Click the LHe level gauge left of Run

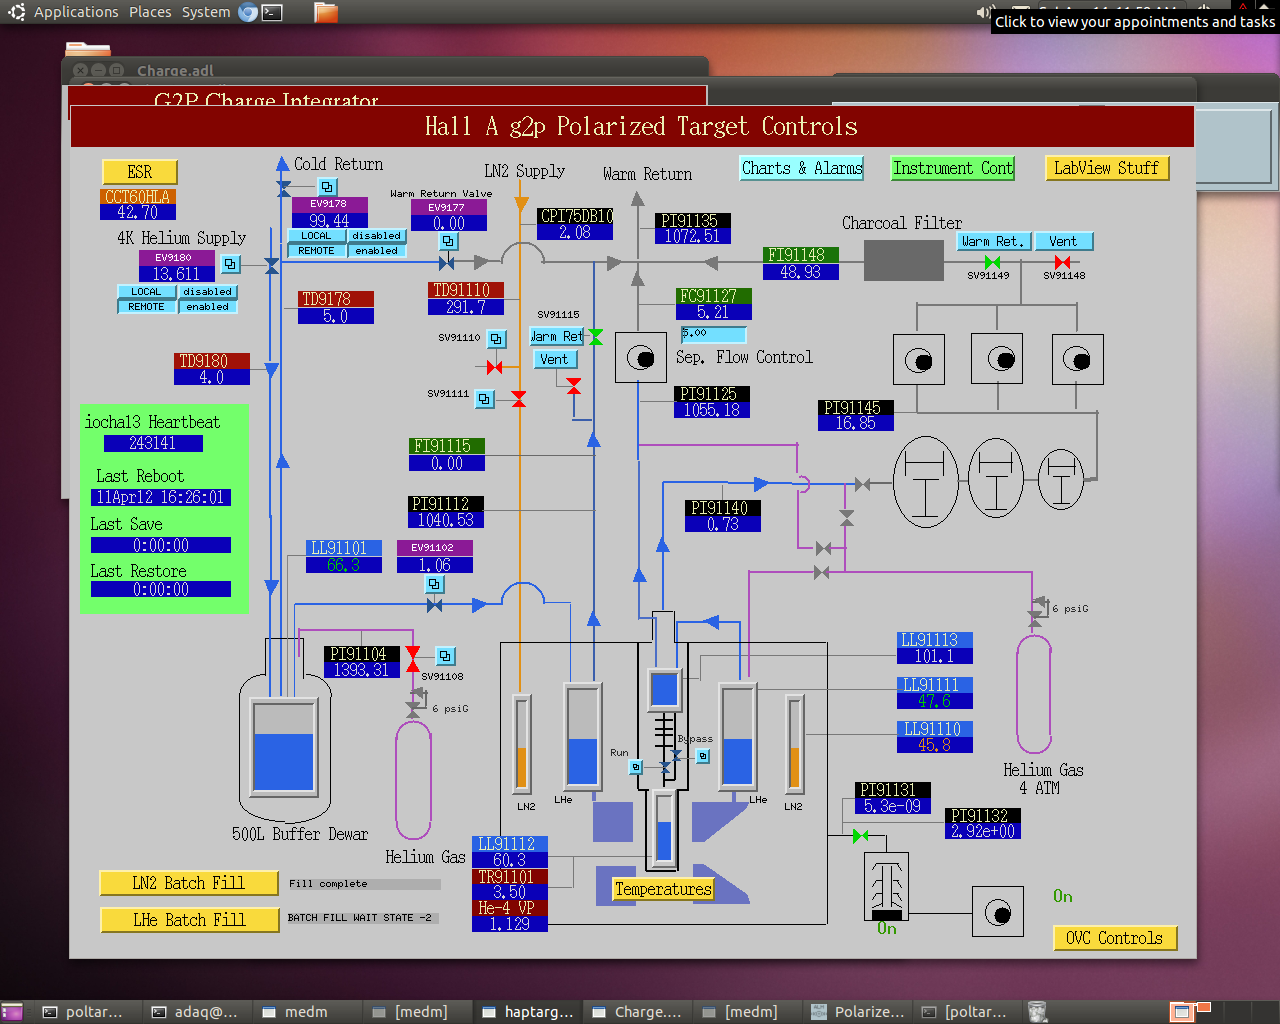582,736
